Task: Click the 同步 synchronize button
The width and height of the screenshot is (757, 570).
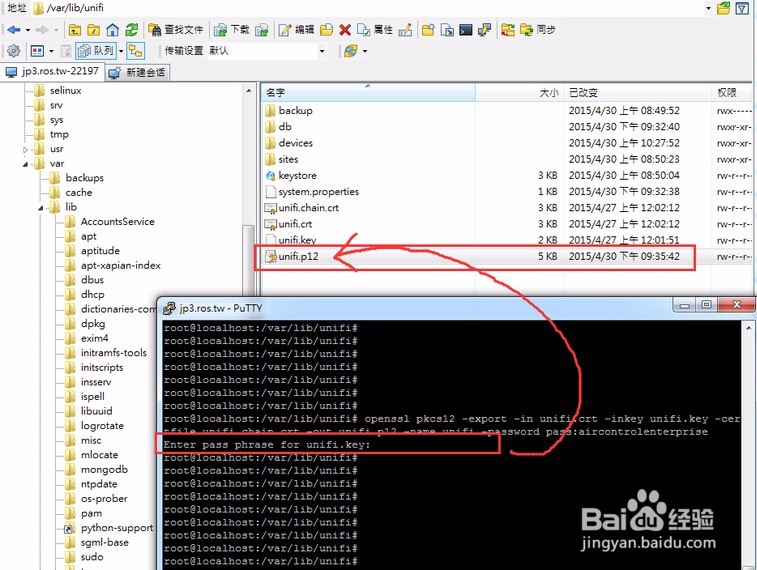Action: (x=537, y=30)
